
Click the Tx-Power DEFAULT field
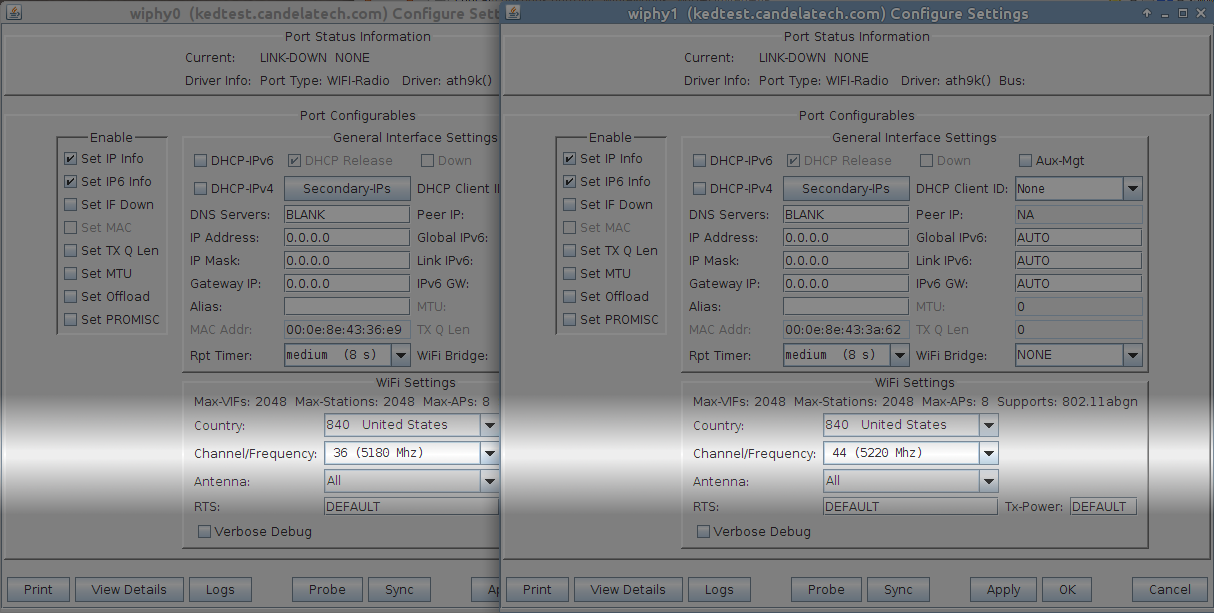tap(1103, 507)
